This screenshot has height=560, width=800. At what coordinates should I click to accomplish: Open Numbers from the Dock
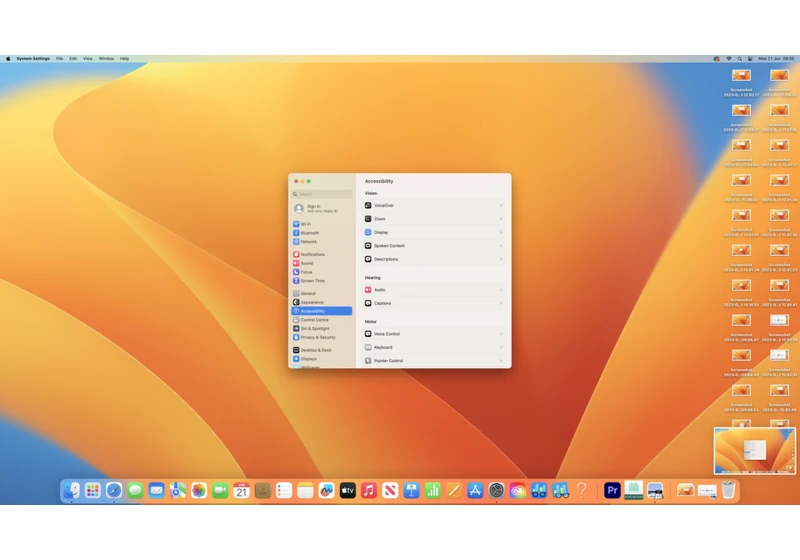(433, 491)
